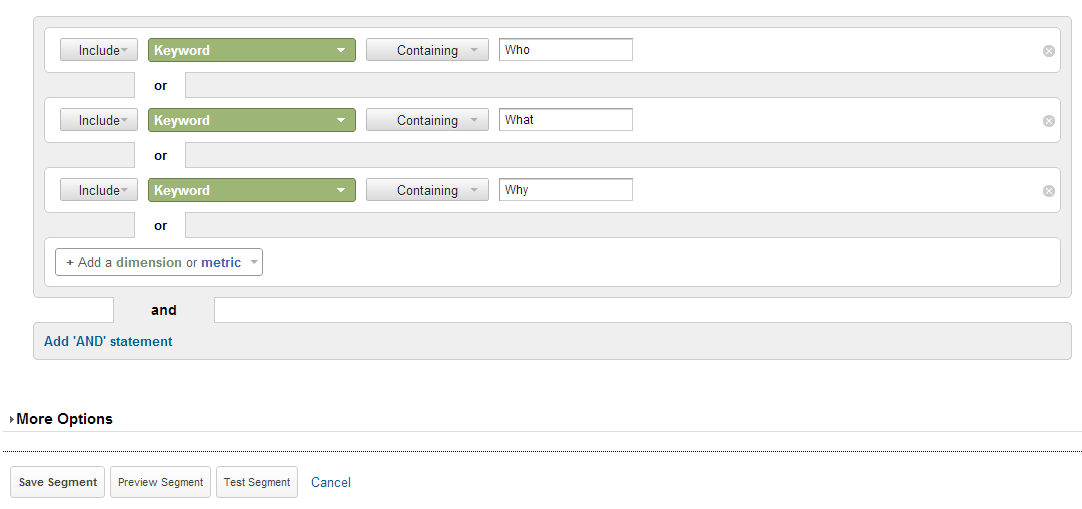Remove the 'Why' keyword condition
1082x509 pixels.
[x=1049, y=191]
